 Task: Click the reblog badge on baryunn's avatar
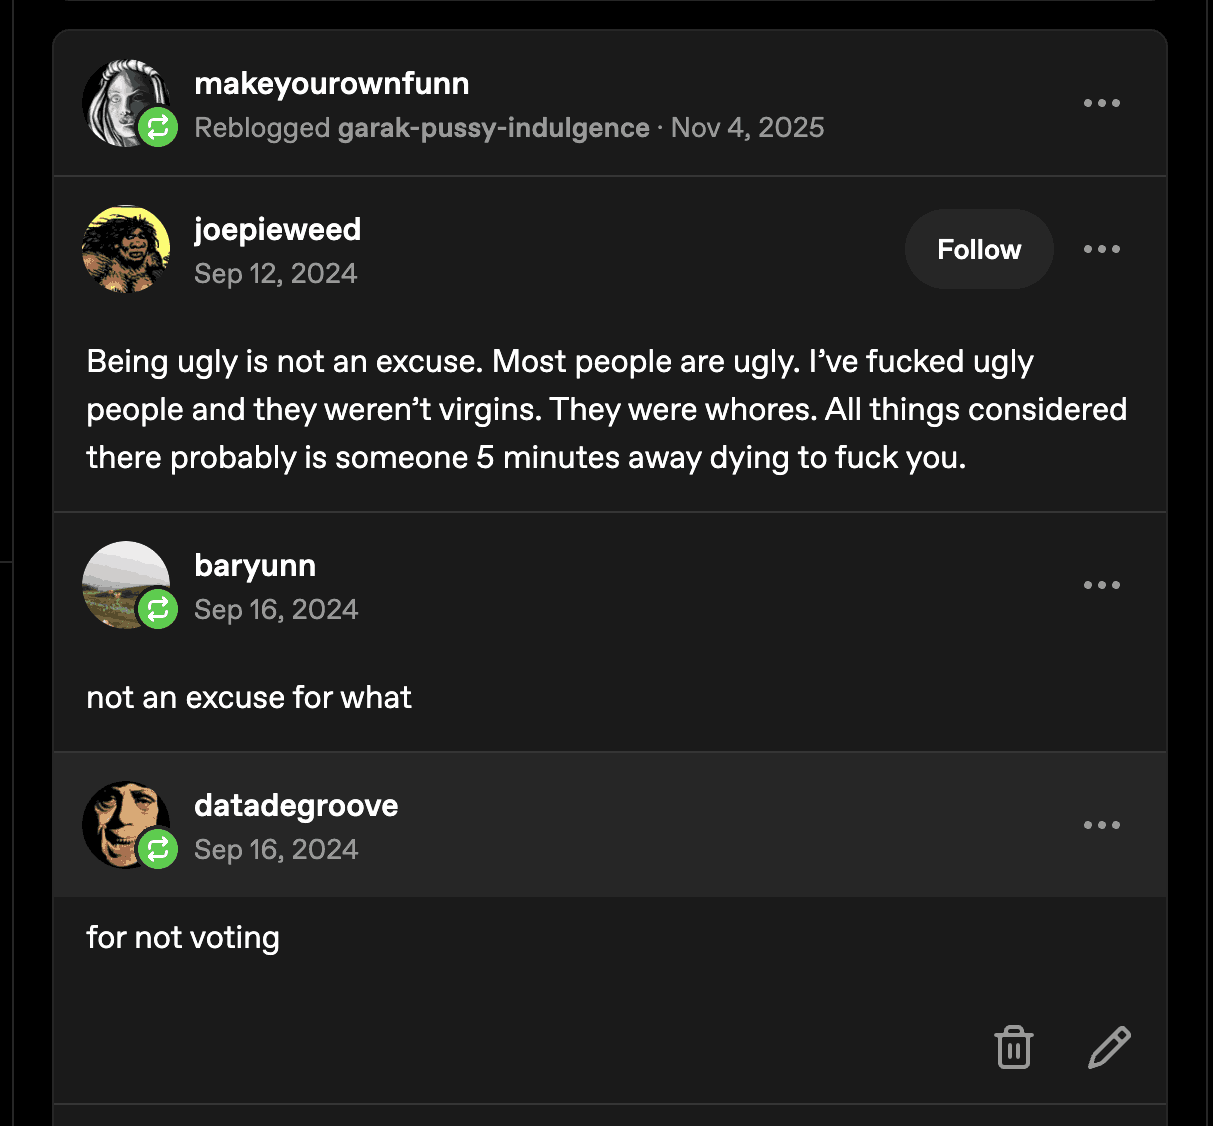(158, 609)
